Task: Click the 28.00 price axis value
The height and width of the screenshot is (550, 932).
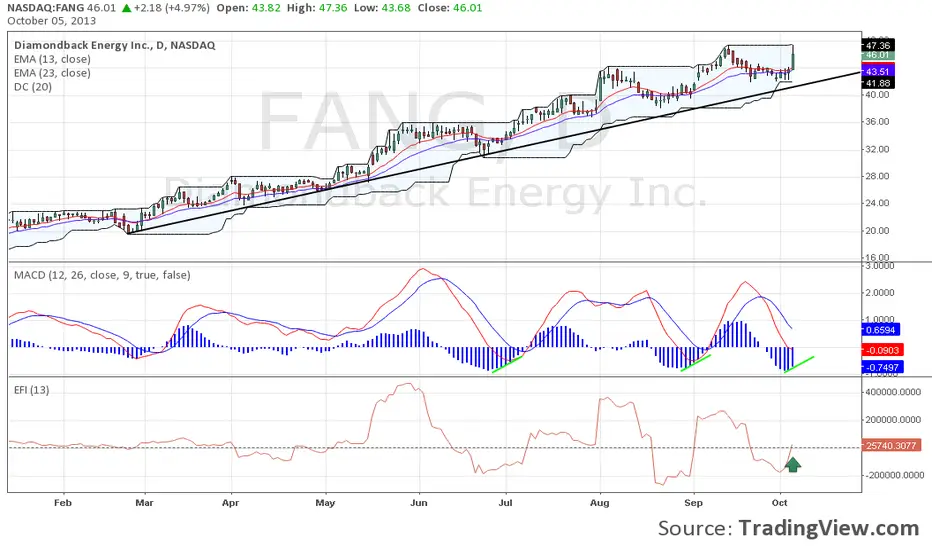Action: [877, 176]
